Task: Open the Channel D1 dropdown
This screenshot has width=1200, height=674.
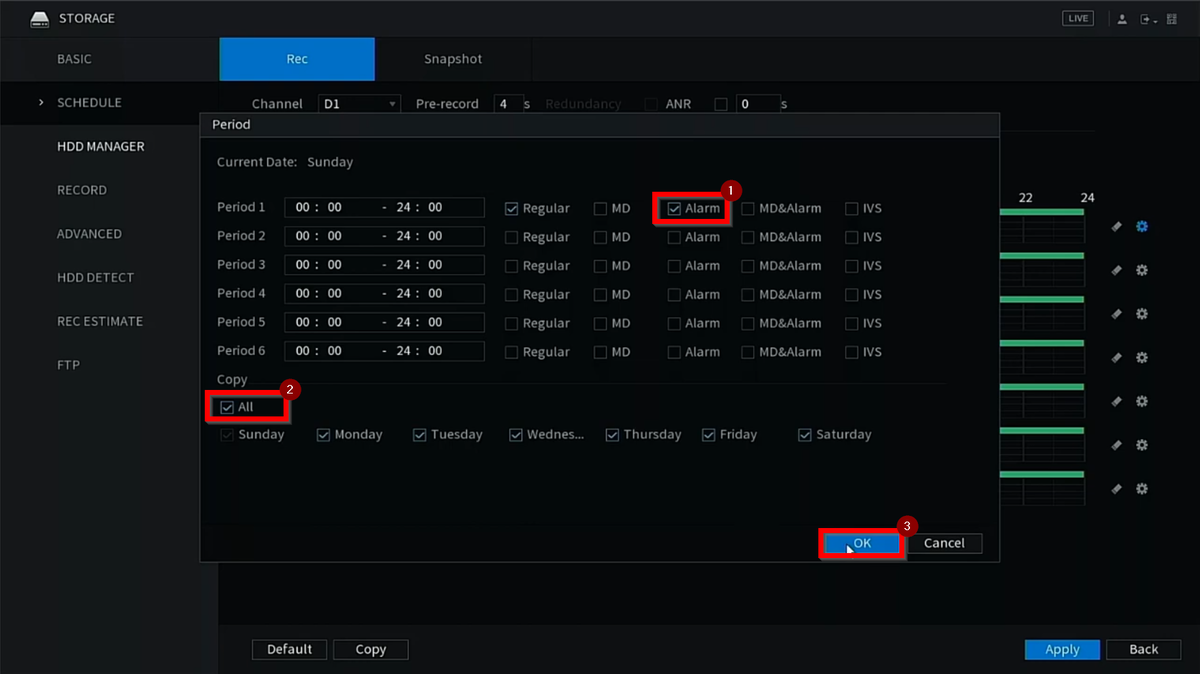Action: pyautogui.click(x=360, y=104)
